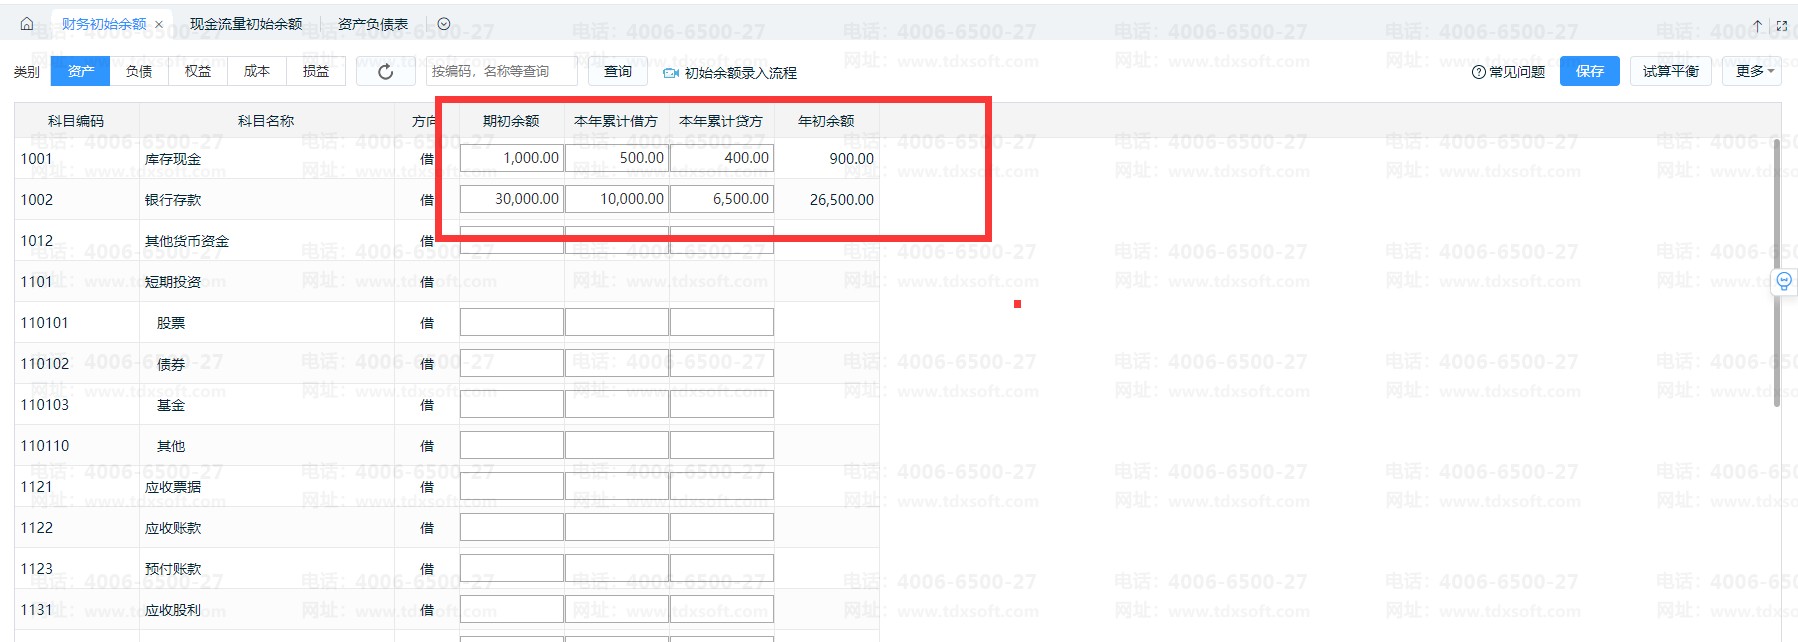The width and height of the screenshot is (1798, 642).
Task: Select the 负债 category
Action: [x=139, y=71]
